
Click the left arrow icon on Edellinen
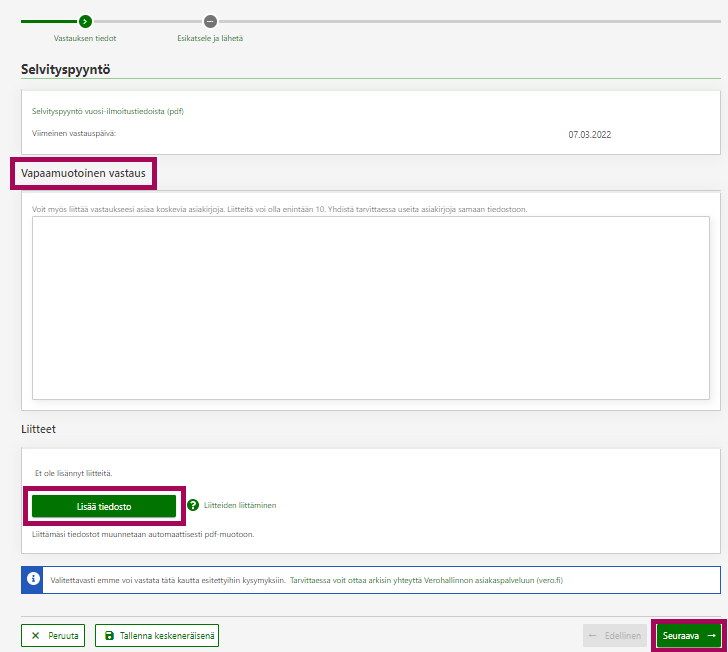[595, 635]
